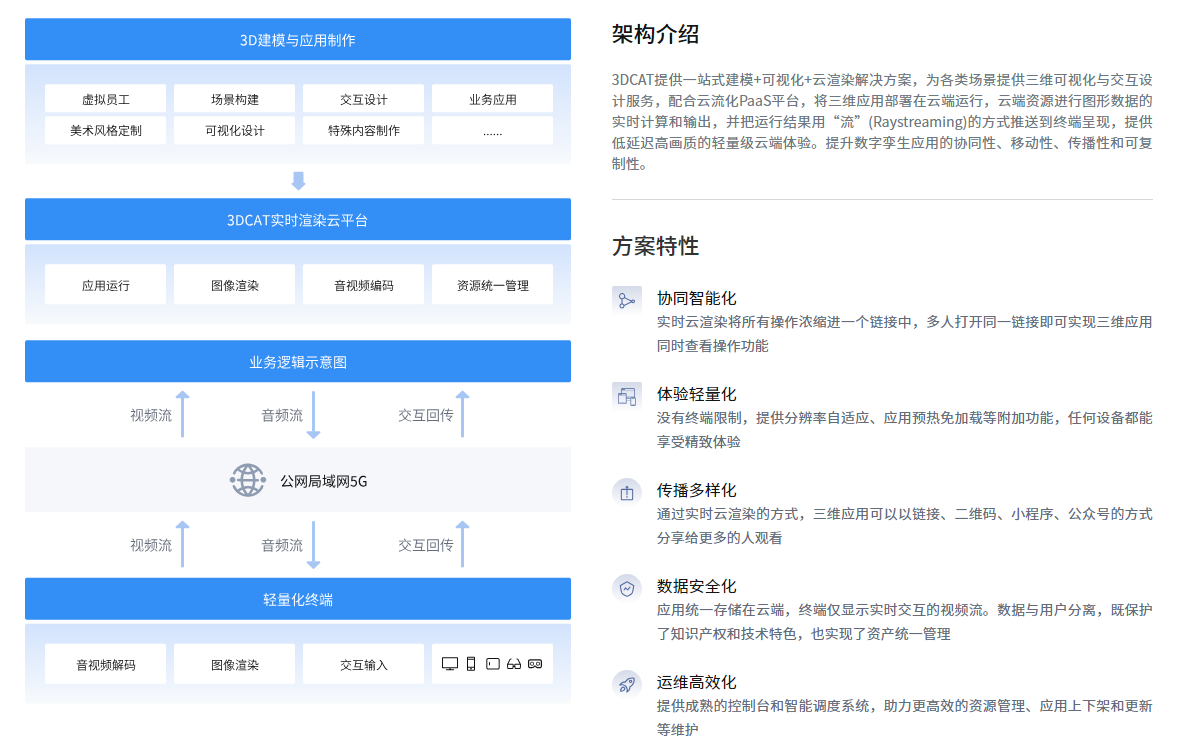Click the 运维高效化 title text

pyautogui.click(x=697, y=682)
